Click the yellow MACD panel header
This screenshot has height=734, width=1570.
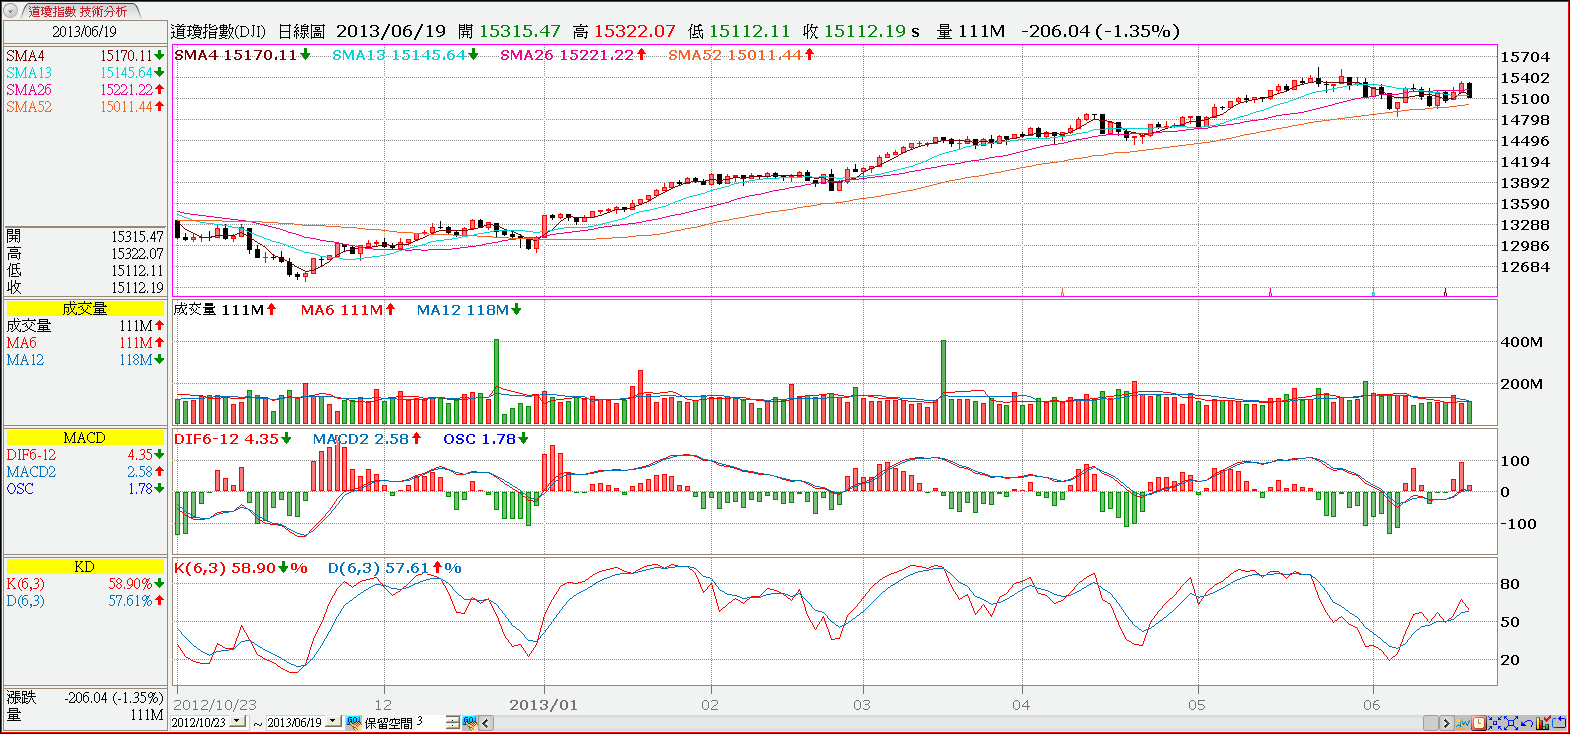(x=84, y=437)
